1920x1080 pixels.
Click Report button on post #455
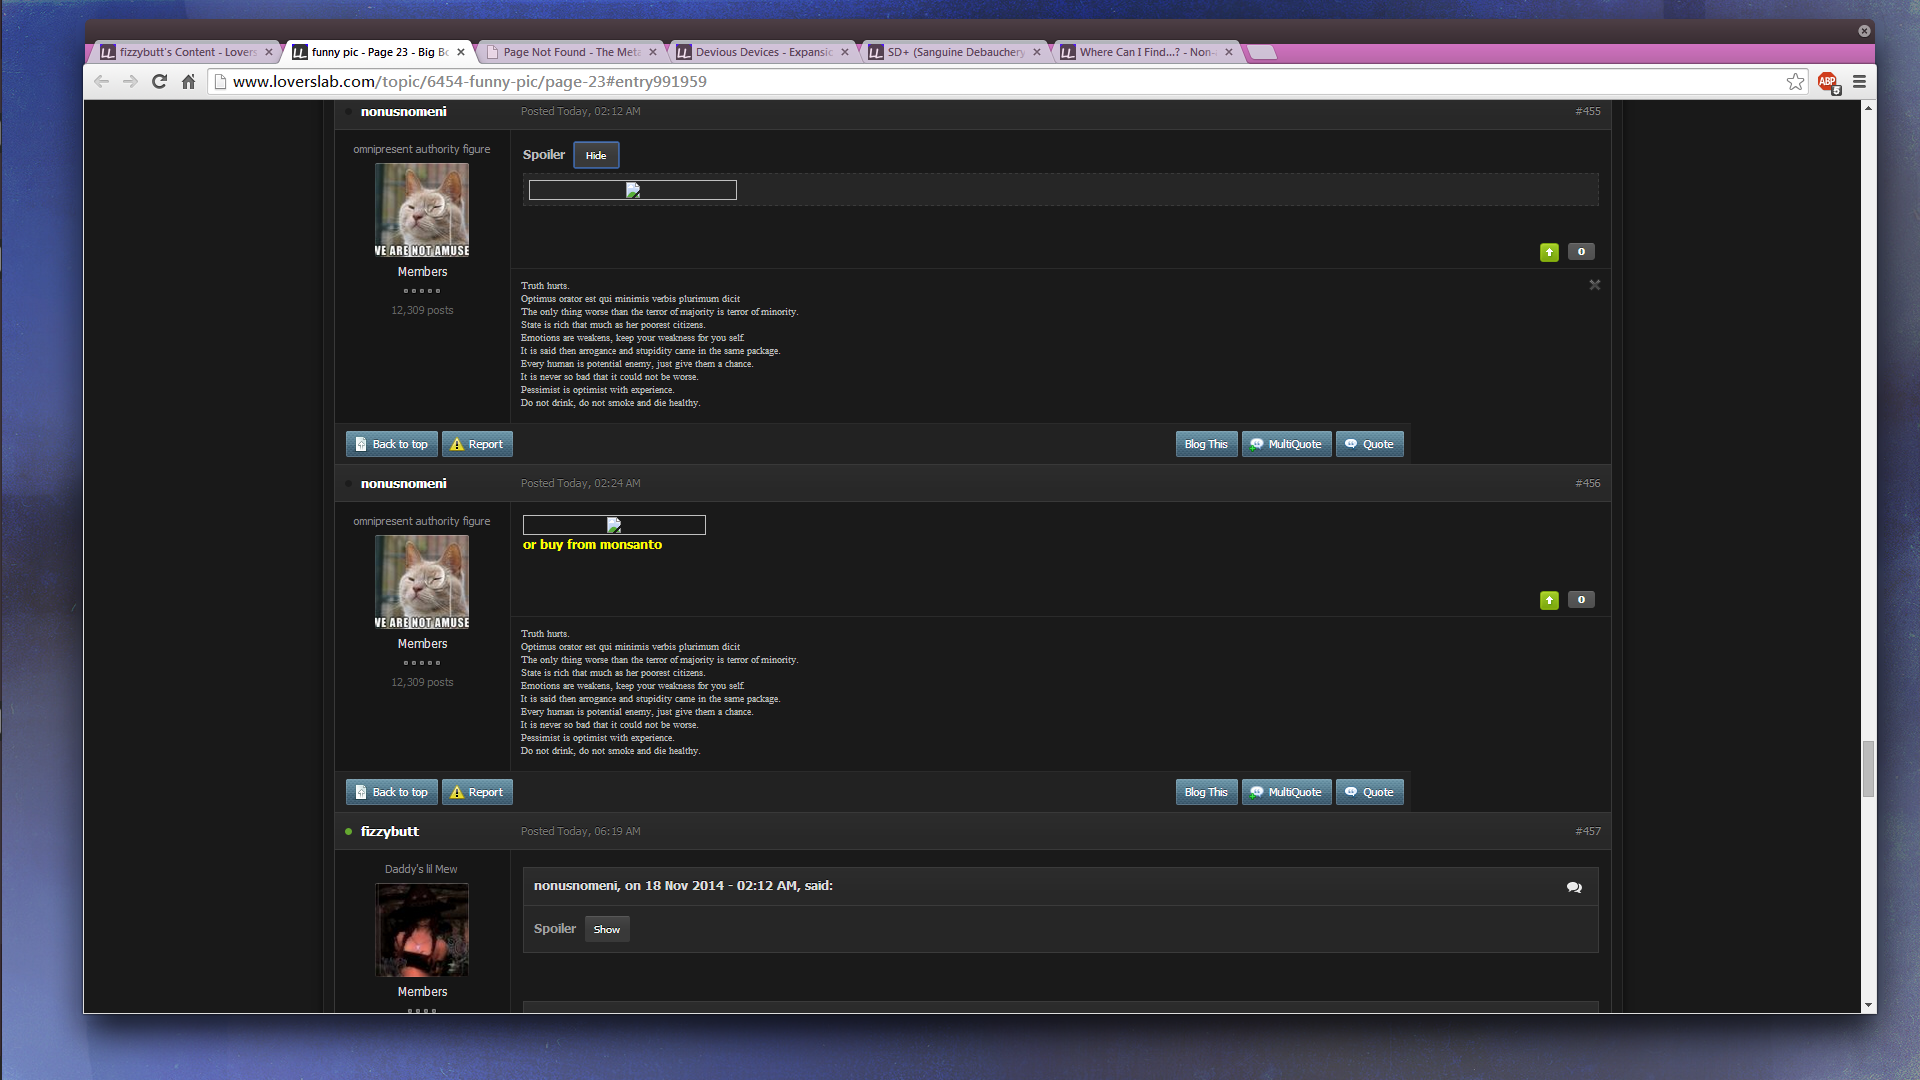pos(477,444)
